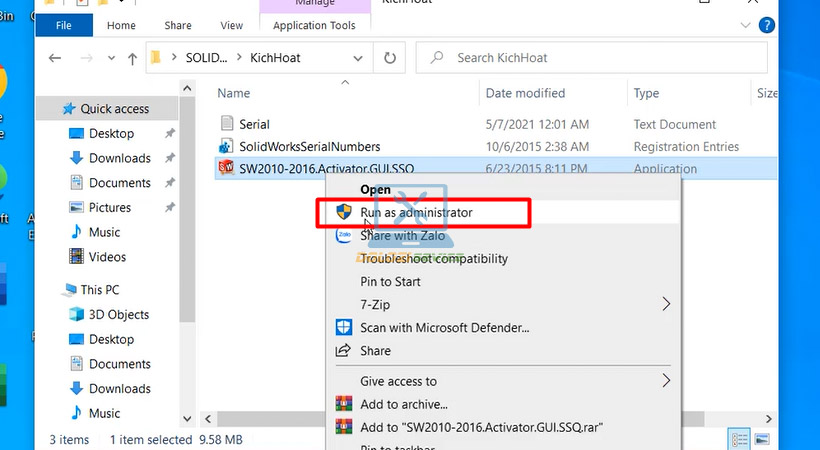Image resolution: width=820 pixels, height=450 pixels.
Task: Switch to the Home ribbon tab
Action: click(x=121, y=25)
